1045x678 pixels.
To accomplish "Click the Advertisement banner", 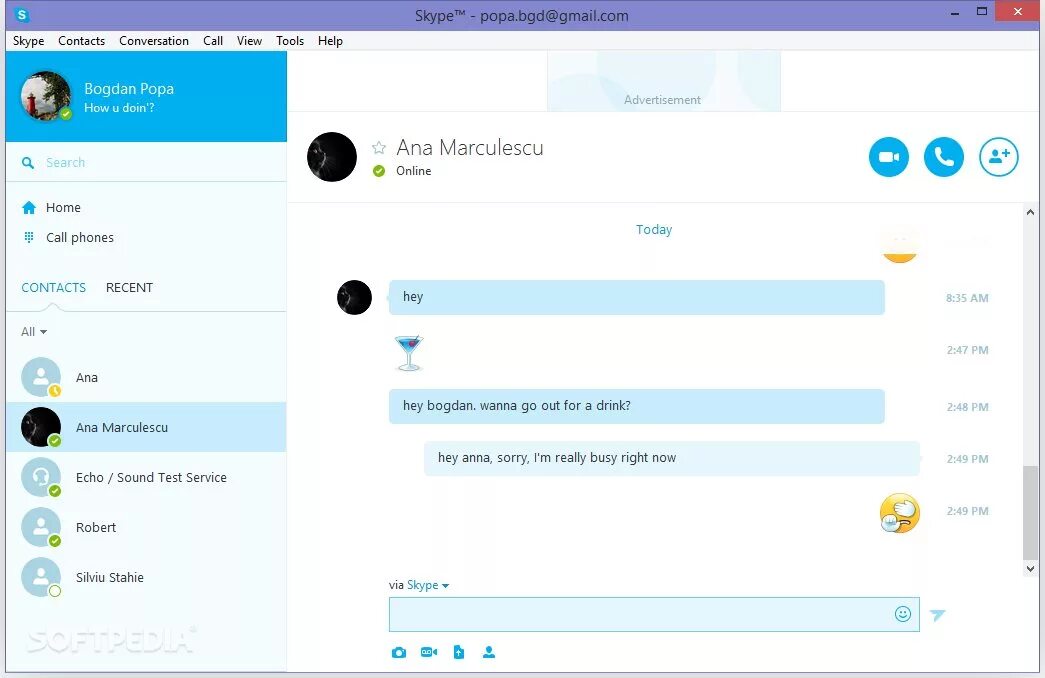I will [664, 81].
